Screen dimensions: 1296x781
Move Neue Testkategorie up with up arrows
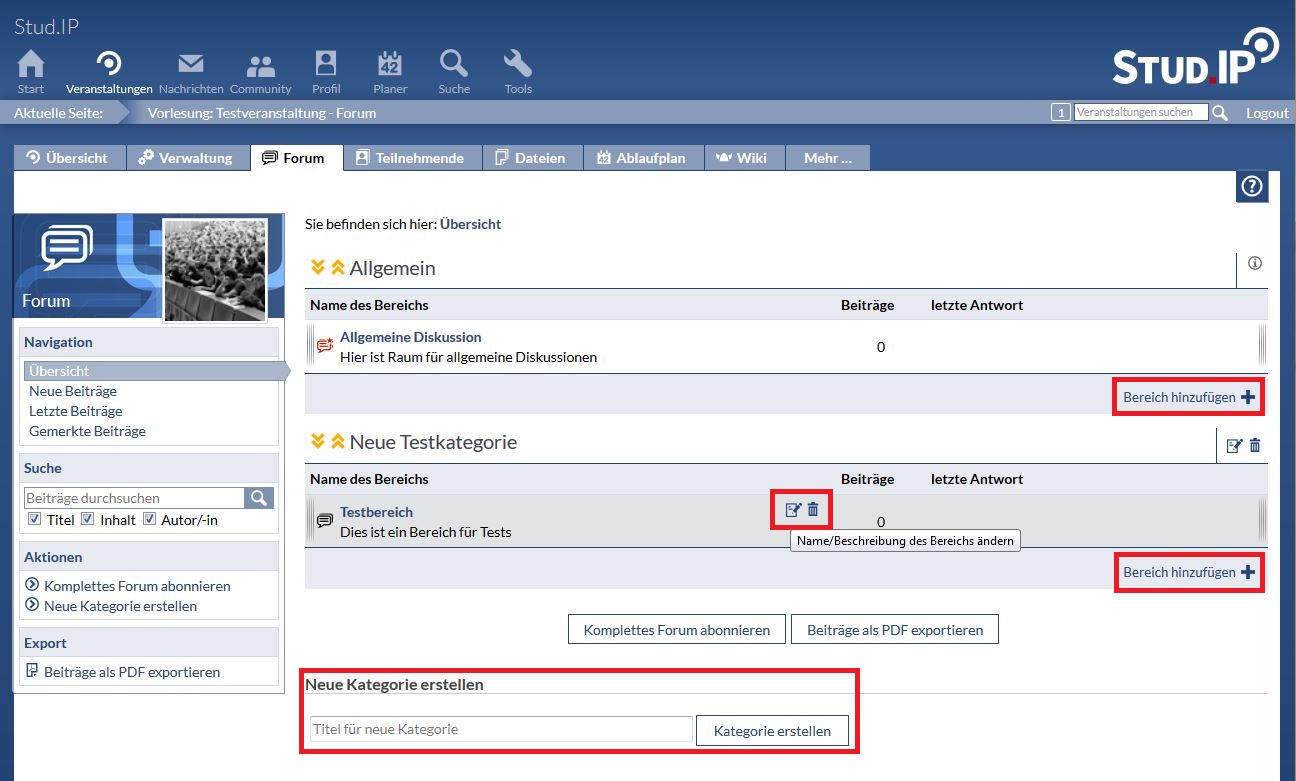338,442
